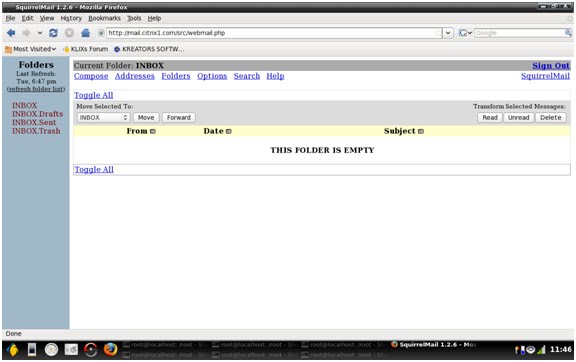Expand the Most Visited bookmarks folder

[x=30, y=49]
